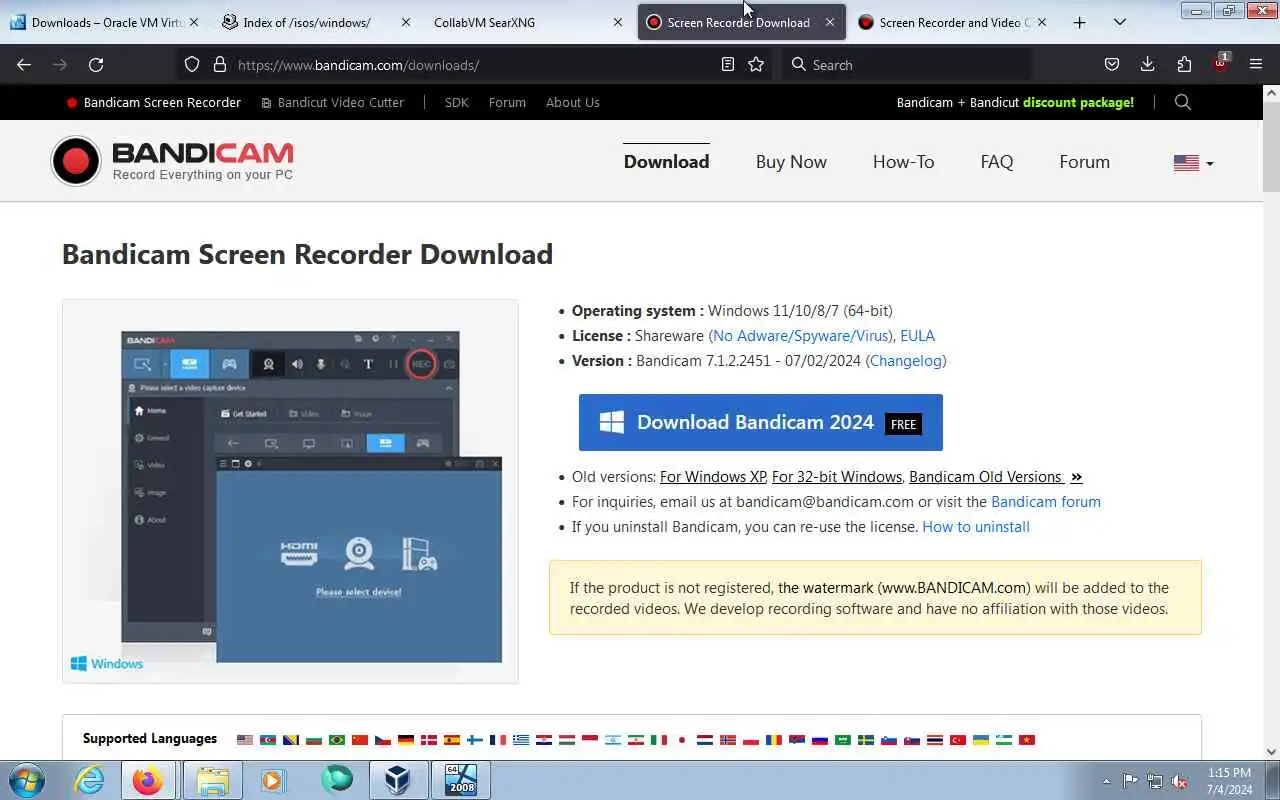Screen dimensions: 1280x800
Task: Open the list all tabs chevron
Action: tap(1119, 22)
